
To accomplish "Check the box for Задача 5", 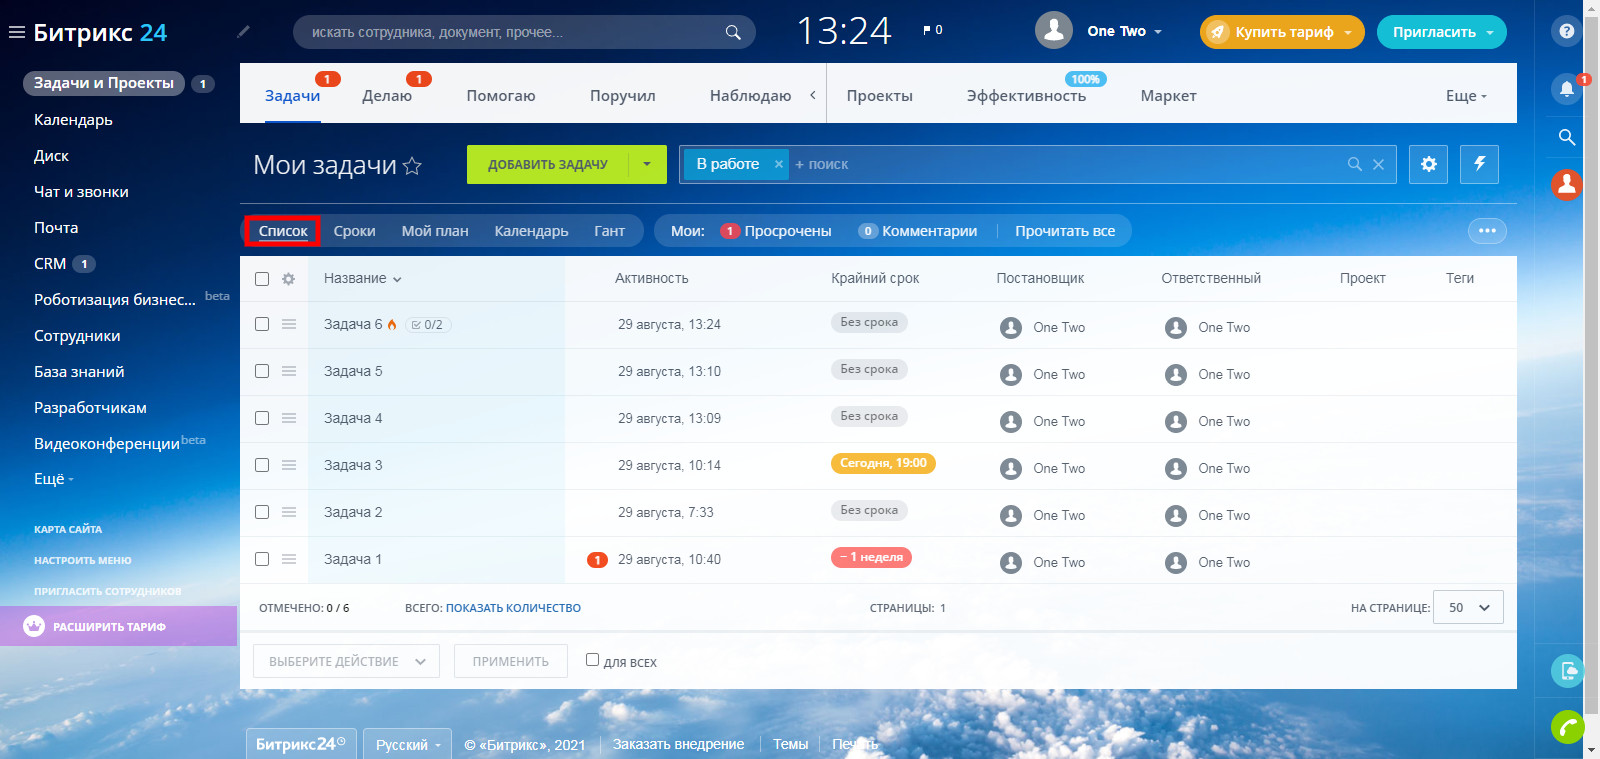I will 262,371.
